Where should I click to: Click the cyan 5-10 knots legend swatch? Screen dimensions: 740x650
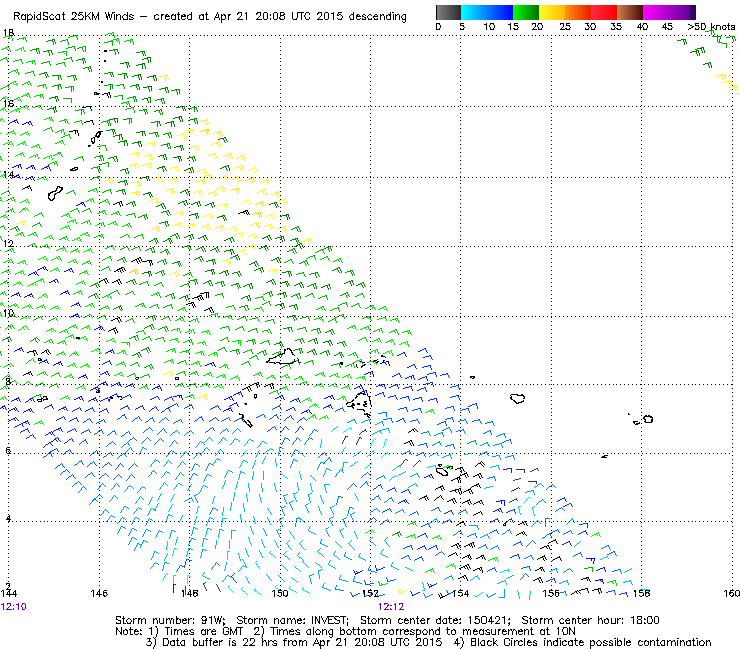(474, 12)
